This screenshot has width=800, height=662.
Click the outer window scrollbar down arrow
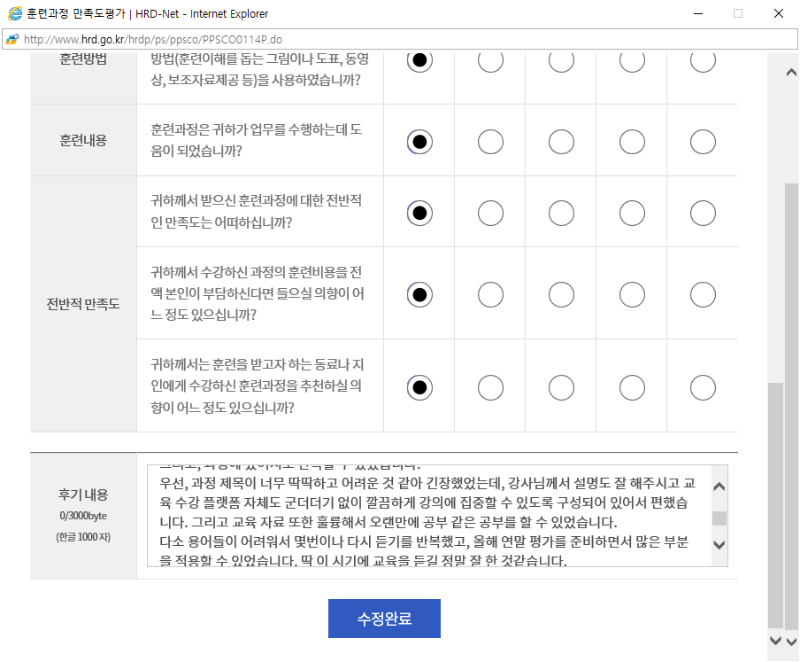(x=791, y=641)
